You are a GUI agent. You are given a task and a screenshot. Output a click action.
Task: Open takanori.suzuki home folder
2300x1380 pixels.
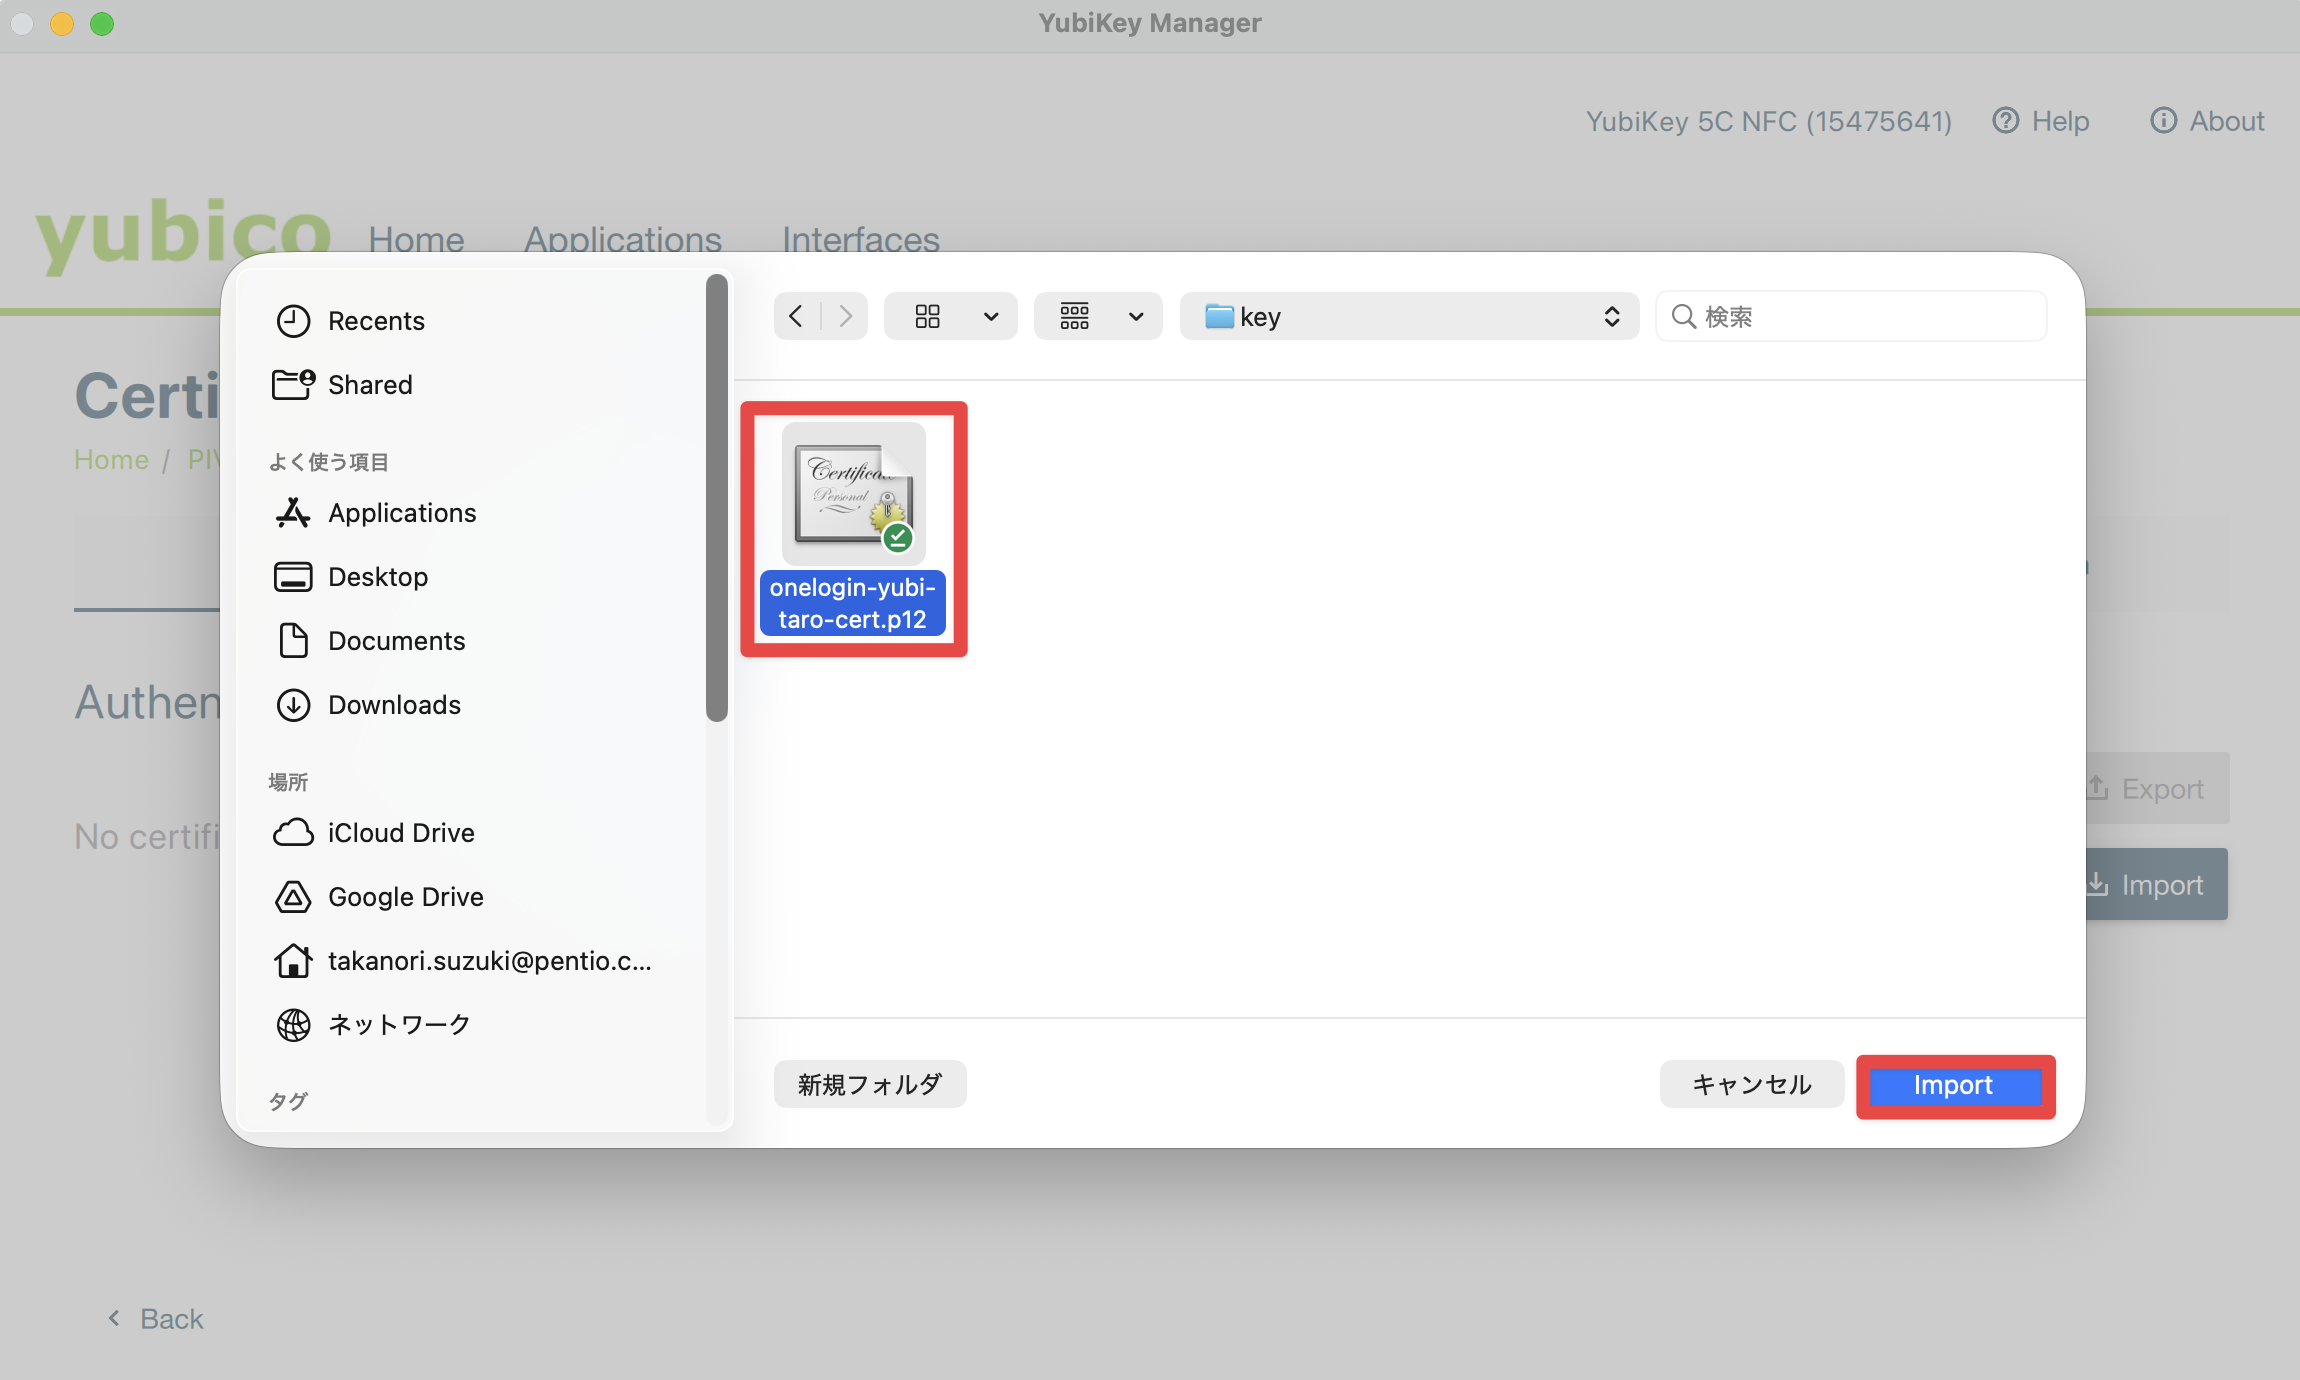(489, 960)
